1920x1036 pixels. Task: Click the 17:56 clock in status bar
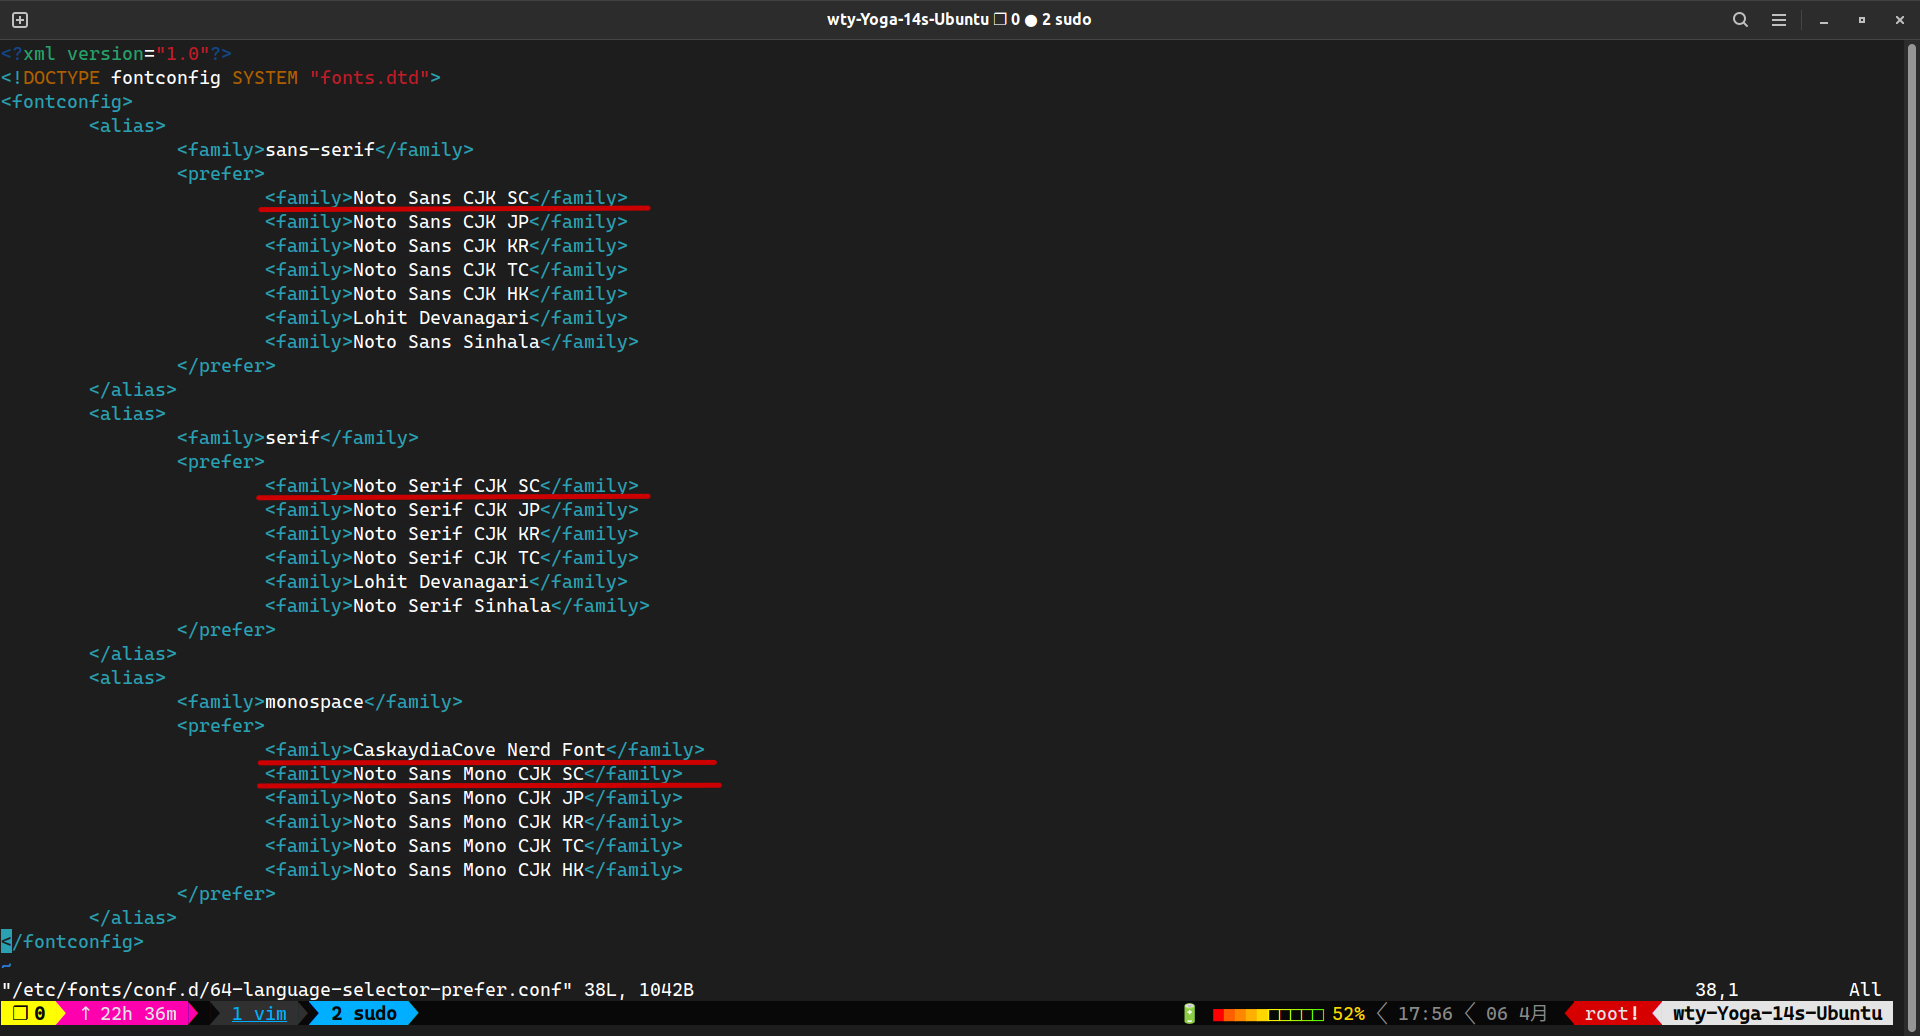pos(1425,1014)
